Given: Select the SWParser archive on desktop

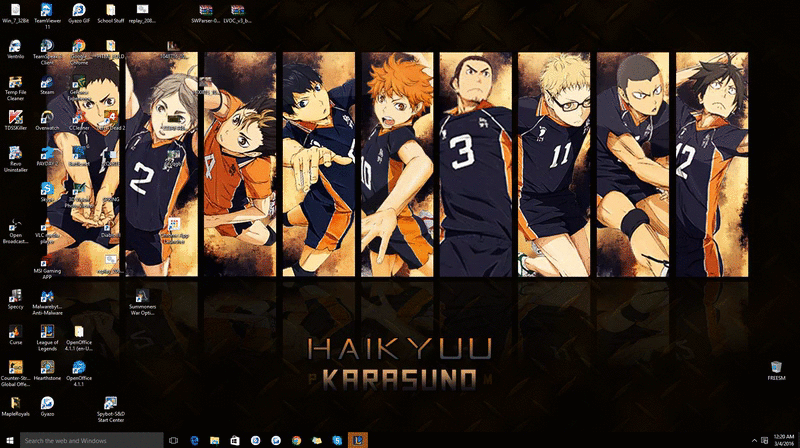Looking at the screenshot, I should point(206,14).
